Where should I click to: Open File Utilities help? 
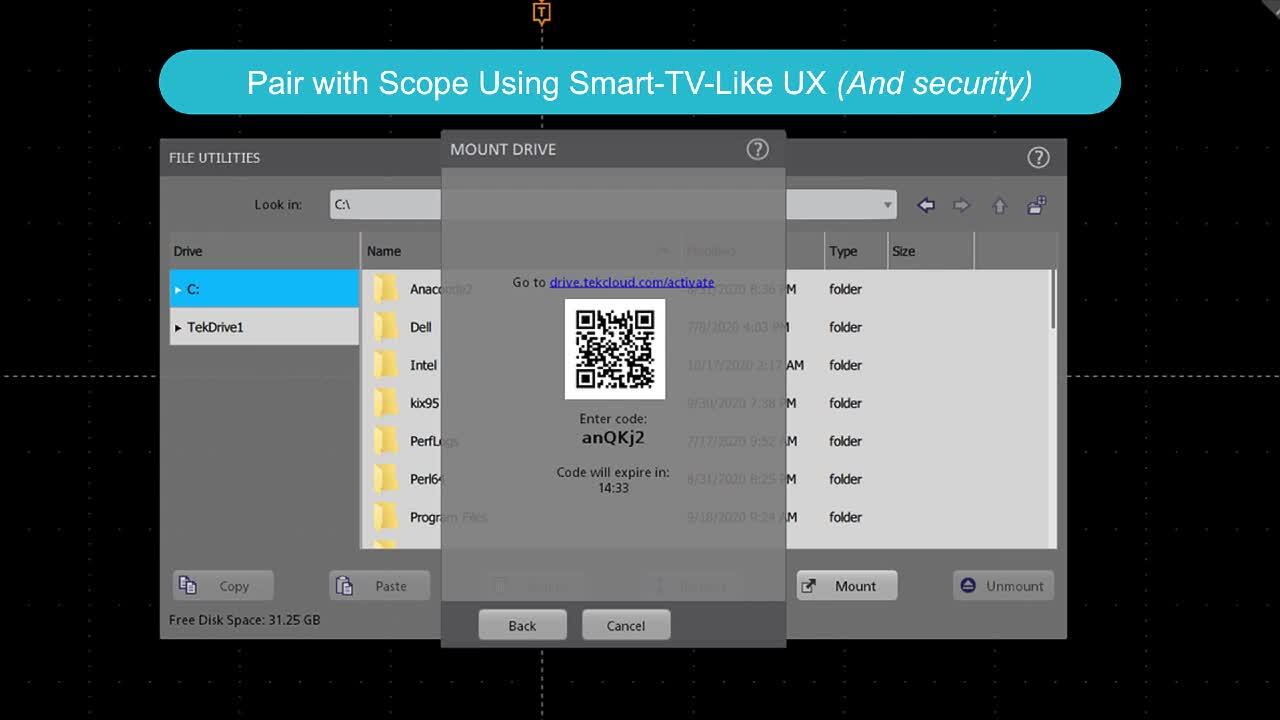[1038, 157]
